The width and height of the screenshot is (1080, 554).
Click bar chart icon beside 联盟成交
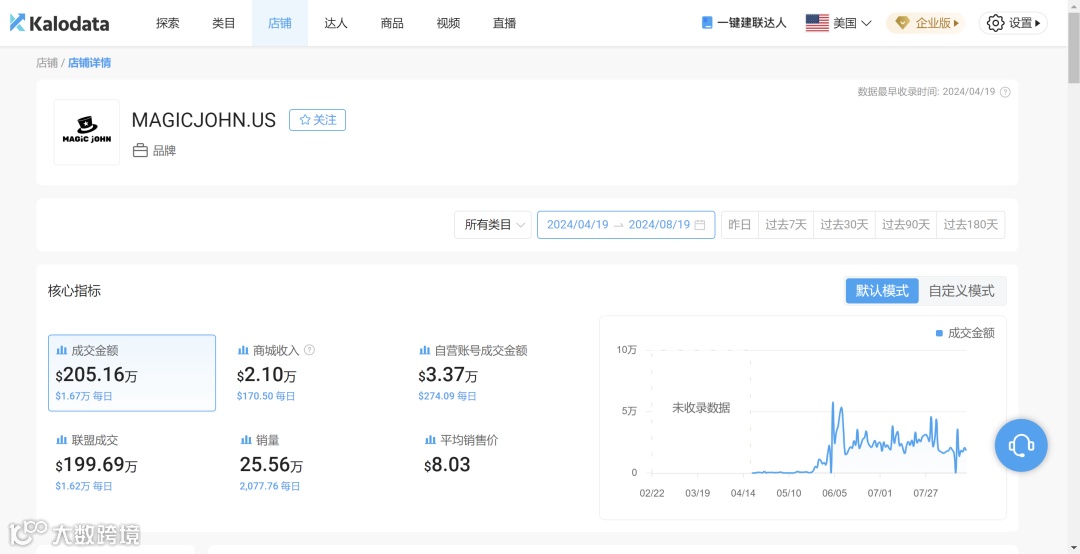(61, 440)
